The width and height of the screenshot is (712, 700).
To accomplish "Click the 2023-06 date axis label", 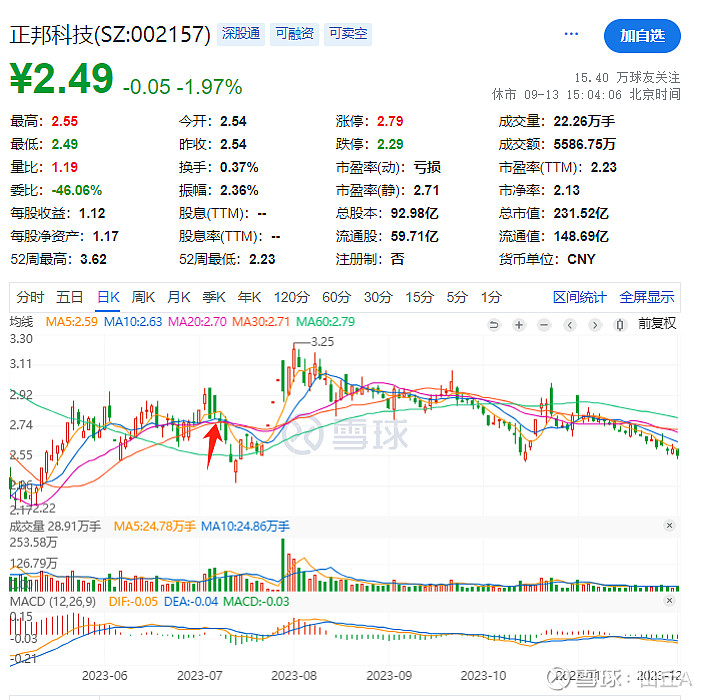I will click(104, 676).
